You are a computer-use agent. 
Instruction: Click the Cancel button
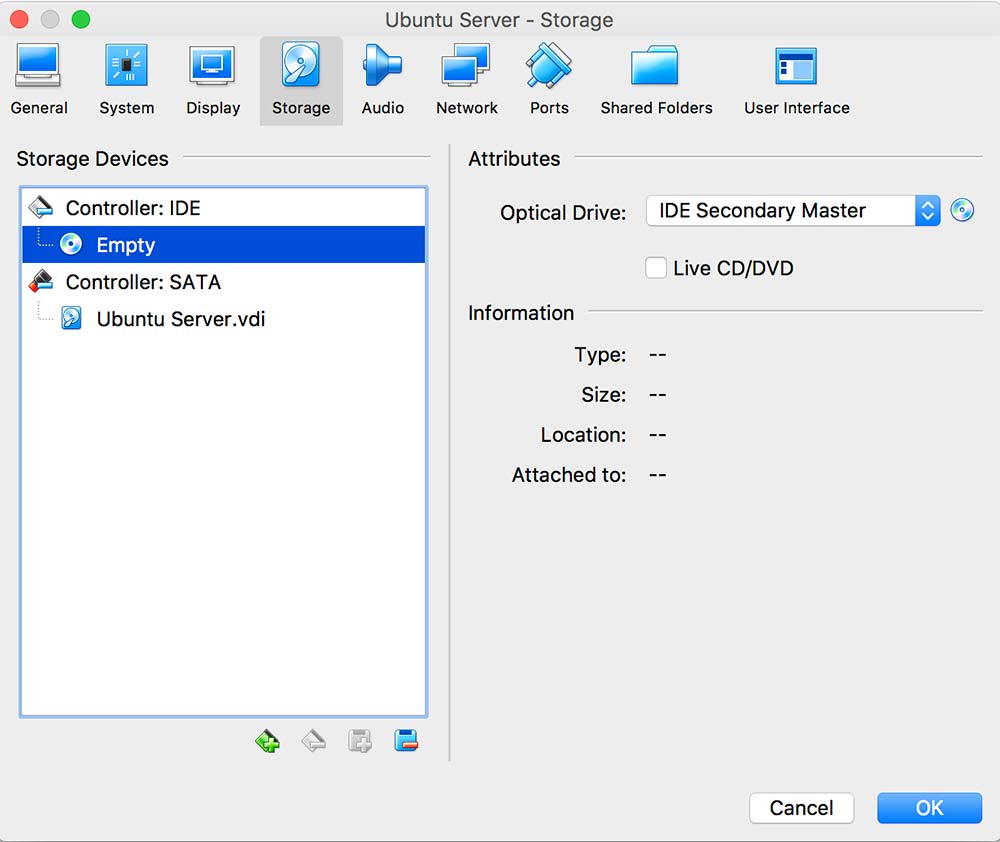click(801, 808)
